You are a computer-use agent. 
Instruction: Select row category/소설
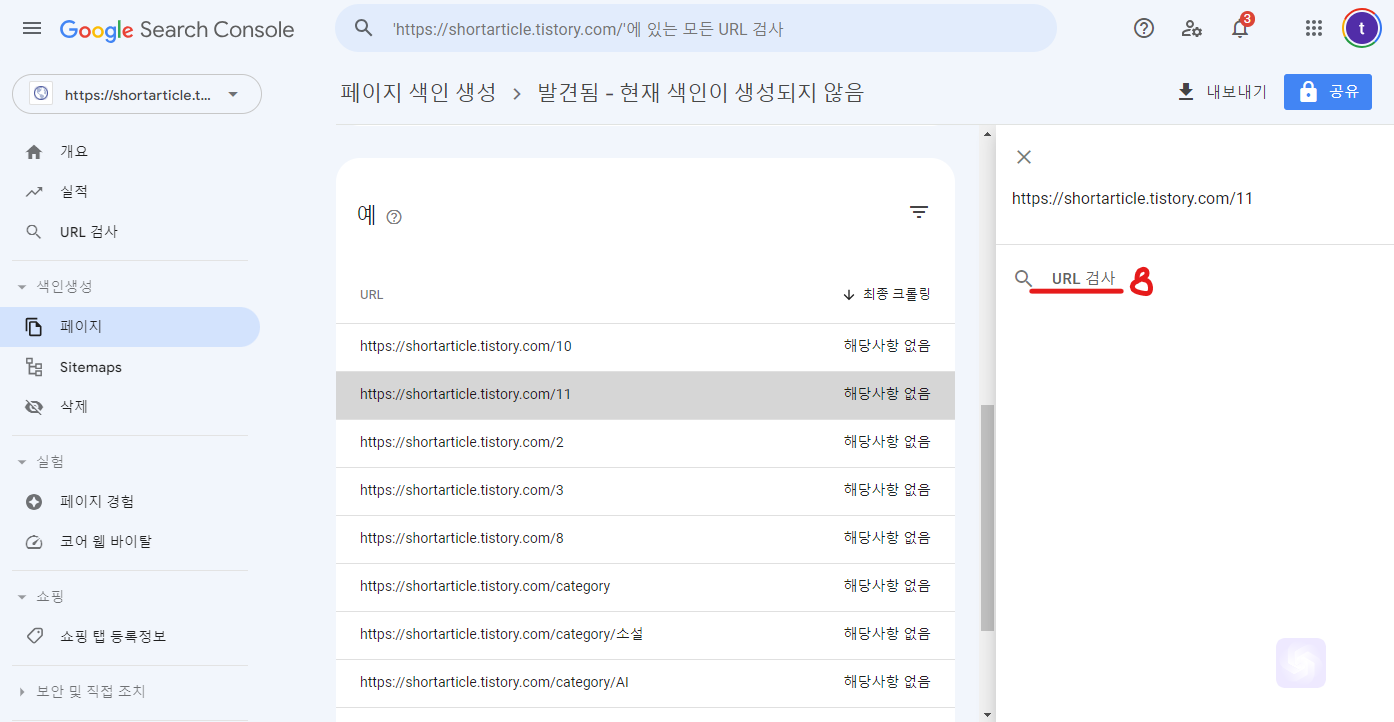[x=645, y=634]
